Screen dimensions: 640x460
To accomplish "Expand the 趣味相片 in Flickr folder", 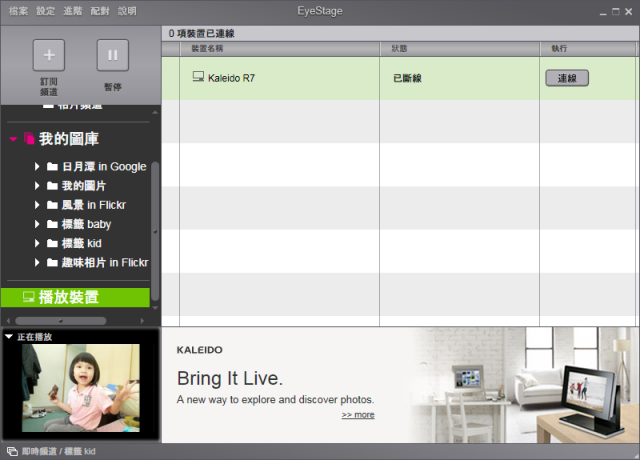I will pyautogui.click(x=37, y=262).
